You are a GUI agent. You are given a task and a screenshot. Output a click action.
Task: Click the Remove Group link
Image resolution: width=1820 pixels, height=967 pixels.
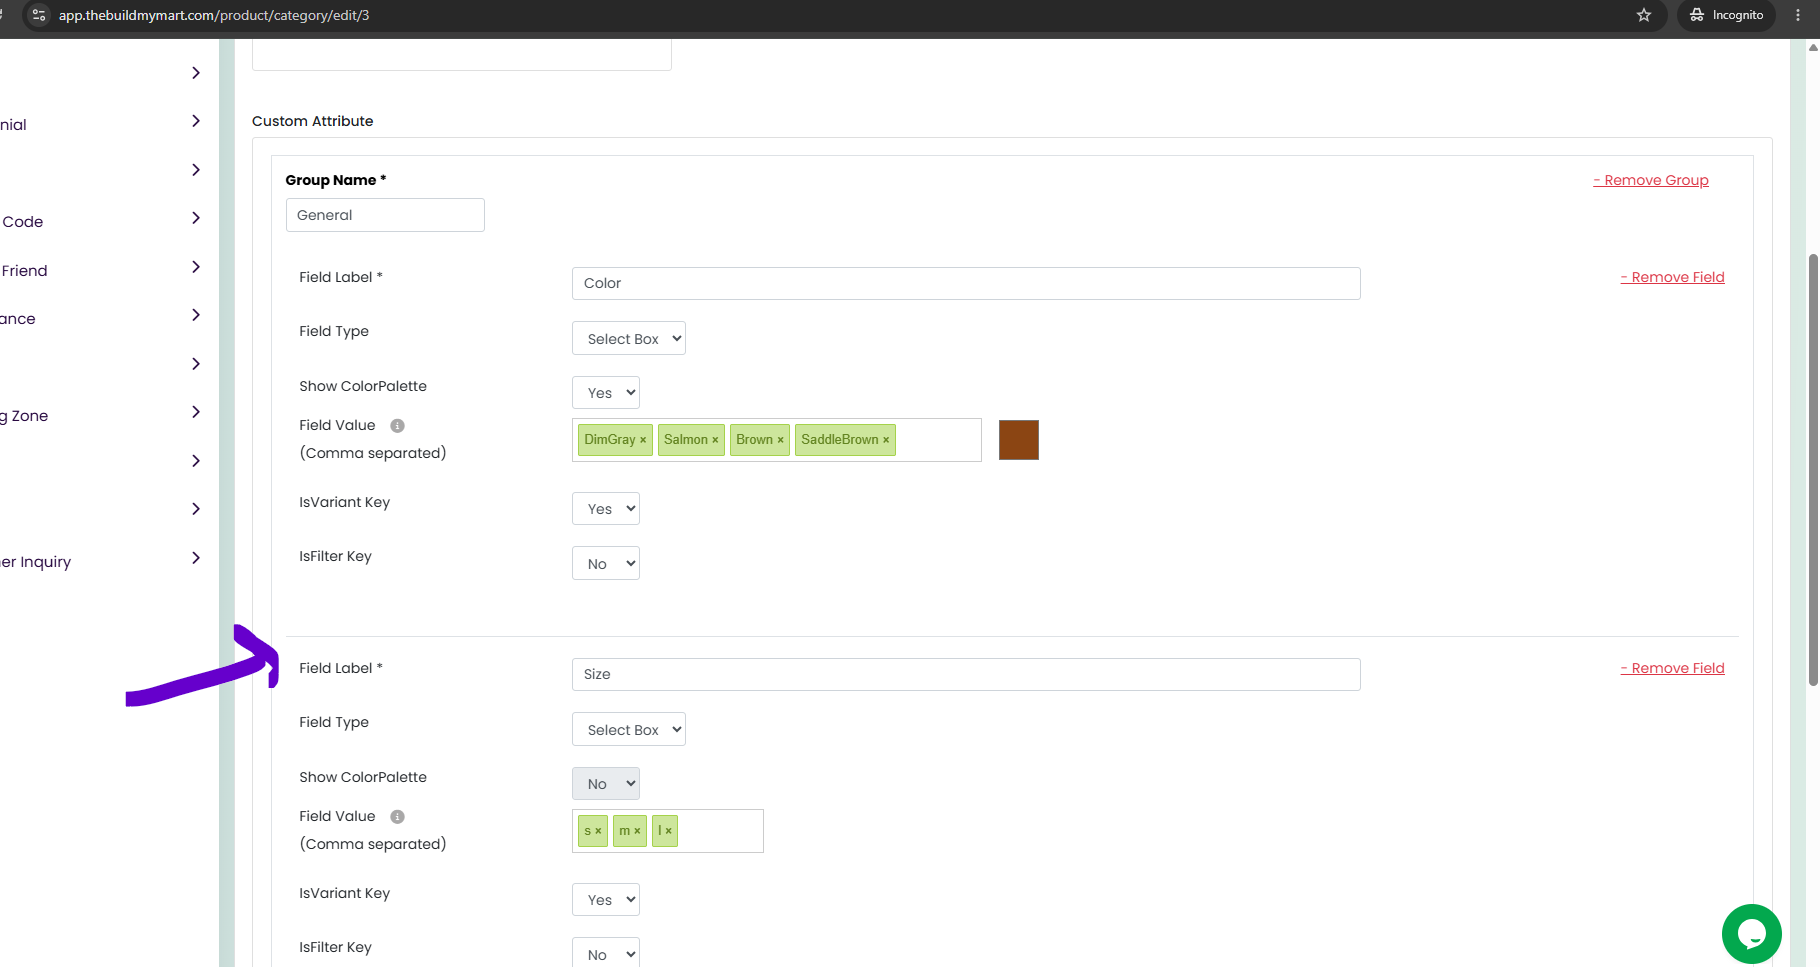[1651, 180]
